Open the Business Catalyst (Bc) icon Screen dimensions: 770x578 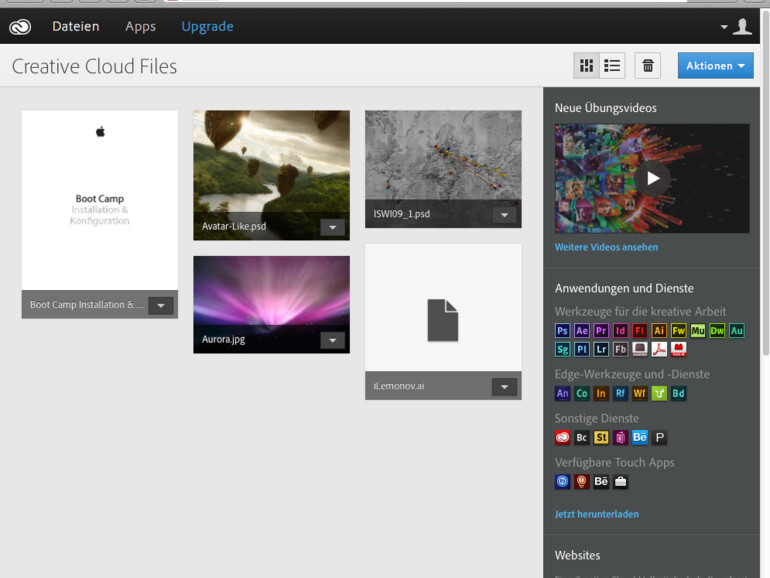pyautogui.click(x=581, y=437)
